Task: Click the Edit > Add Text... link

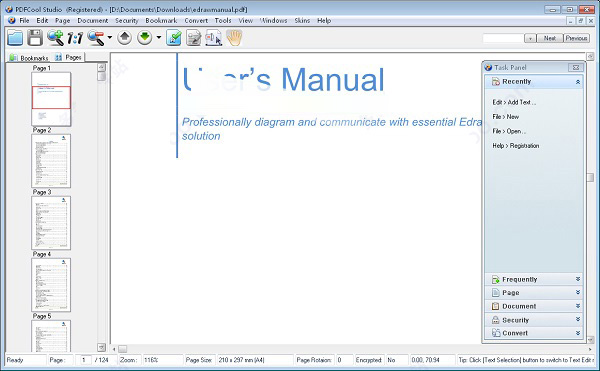Action: [514, 102]
